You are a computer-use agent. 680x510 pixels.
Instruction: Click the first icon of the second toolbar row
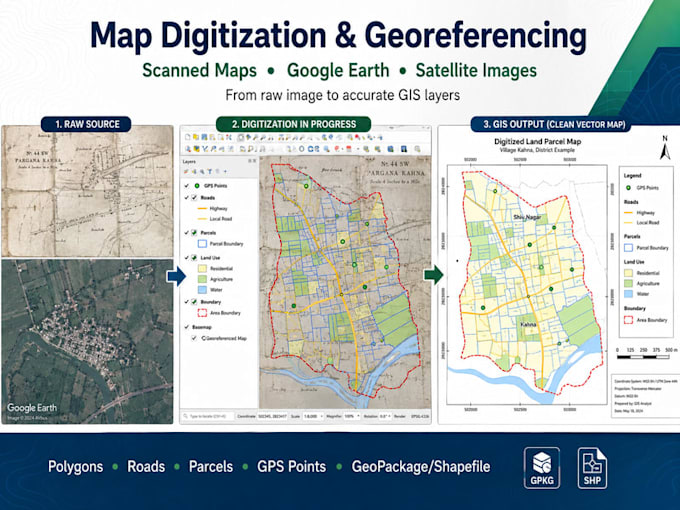(x=188, y=149)
